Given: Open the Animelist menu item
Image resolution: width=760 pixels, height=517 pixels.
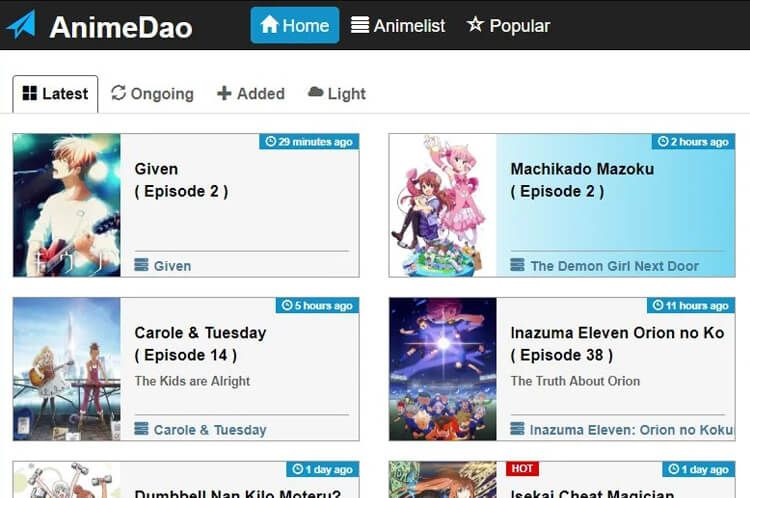Looking at the screenshot, I should [x=398, y=25].
